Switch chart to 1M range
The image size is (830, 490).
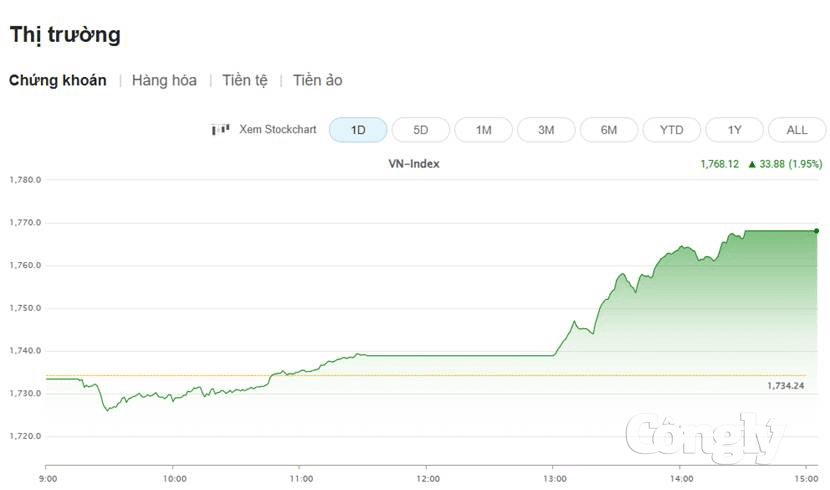click(x=483, y=130)
